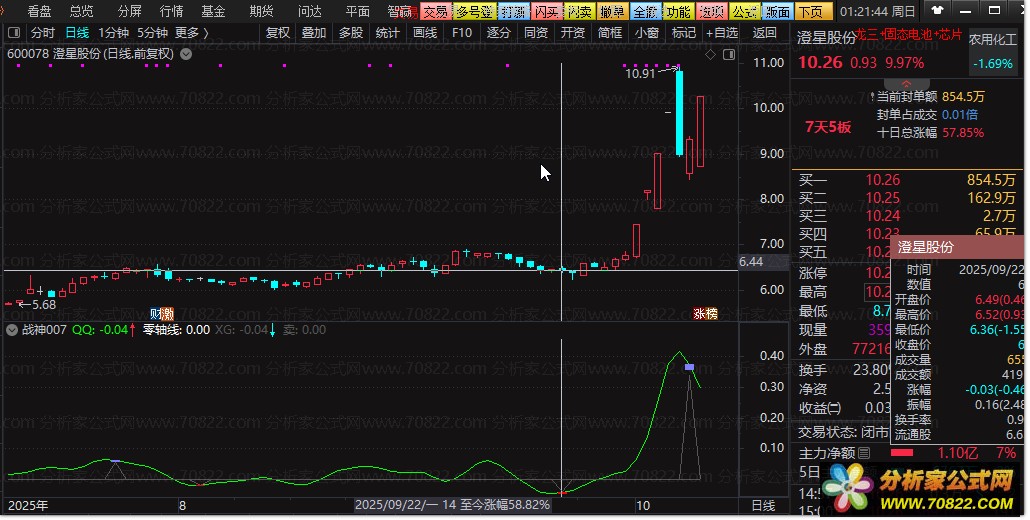Click the 买一 price 10.26 row
This screenshot has width=1030, height=520.
click(907, 180)
